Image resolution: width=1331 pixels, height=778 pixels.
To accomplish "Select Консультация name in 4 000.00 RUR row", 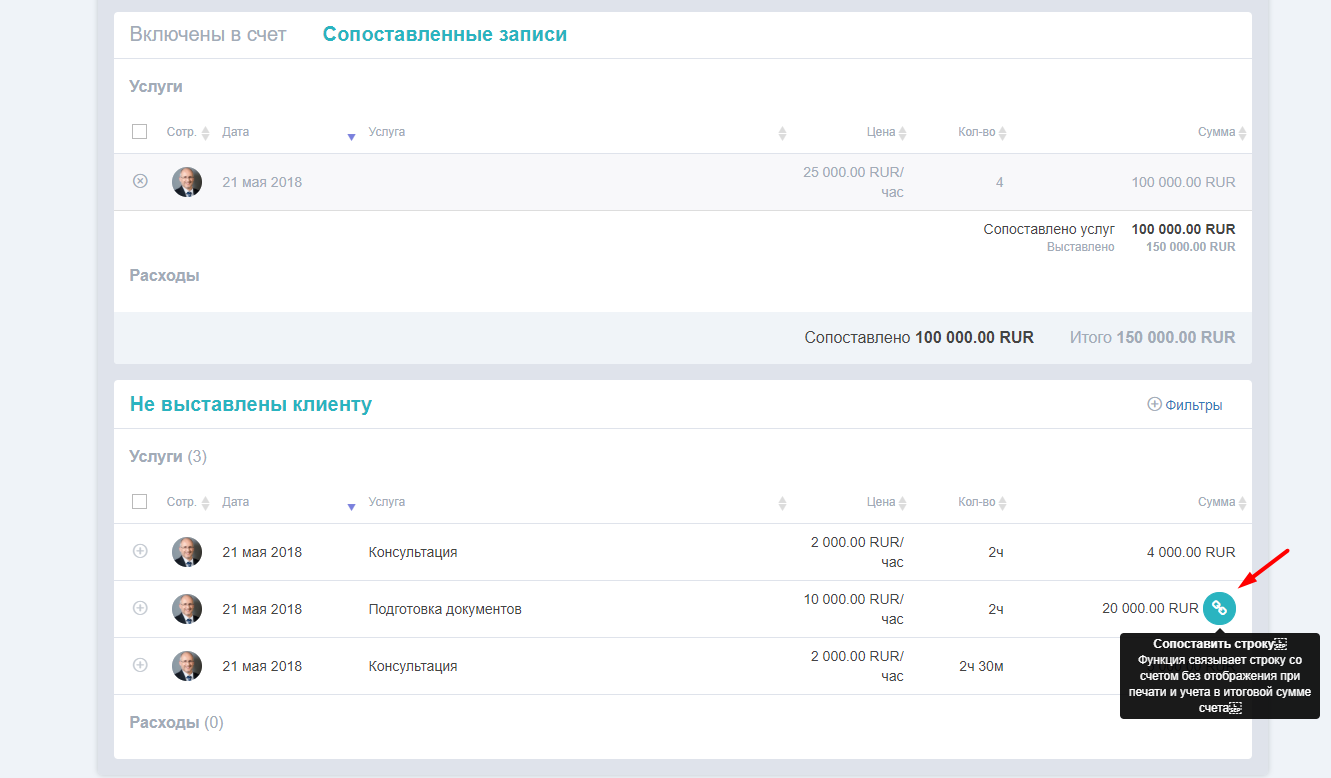I will coord(413,552).
